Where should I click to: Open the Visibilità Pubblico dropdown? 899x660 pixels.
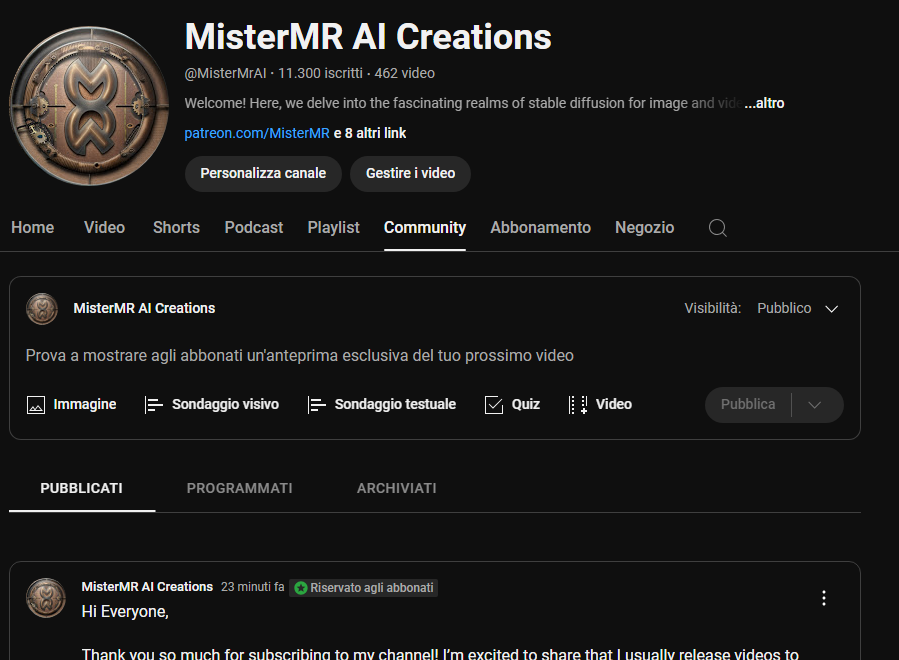[797, 309]
